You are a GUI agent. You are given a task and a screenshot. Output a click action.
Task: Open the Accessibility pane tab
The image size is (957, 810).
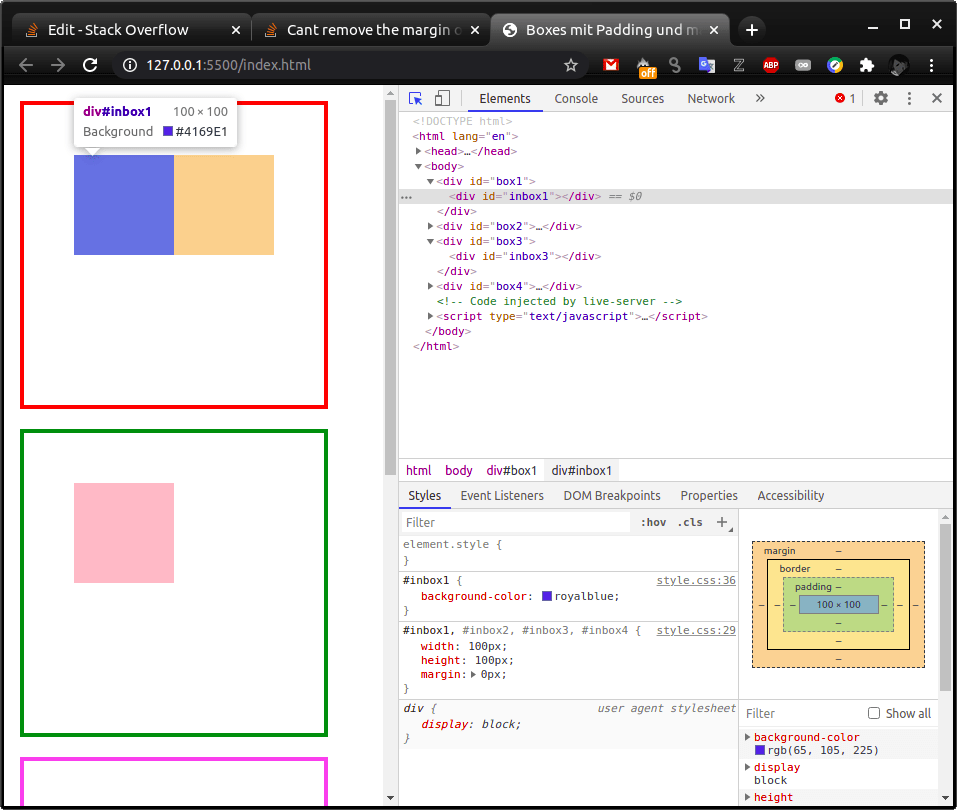coord(791,496)
